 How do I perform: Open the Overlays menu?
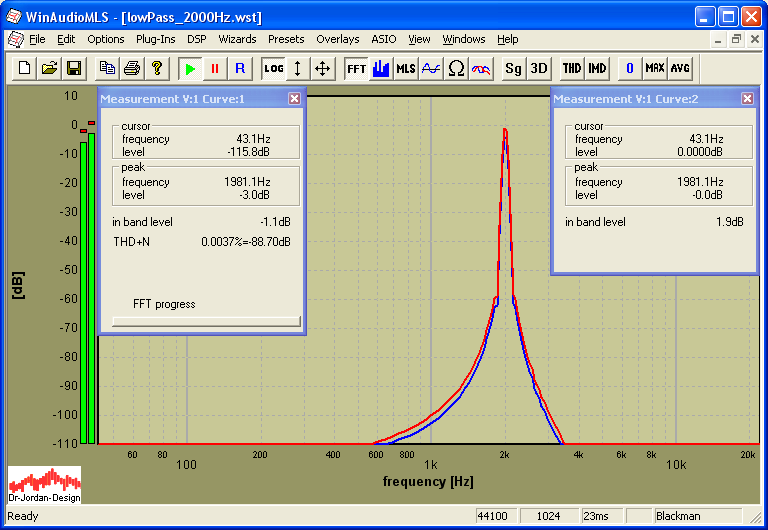337,39
